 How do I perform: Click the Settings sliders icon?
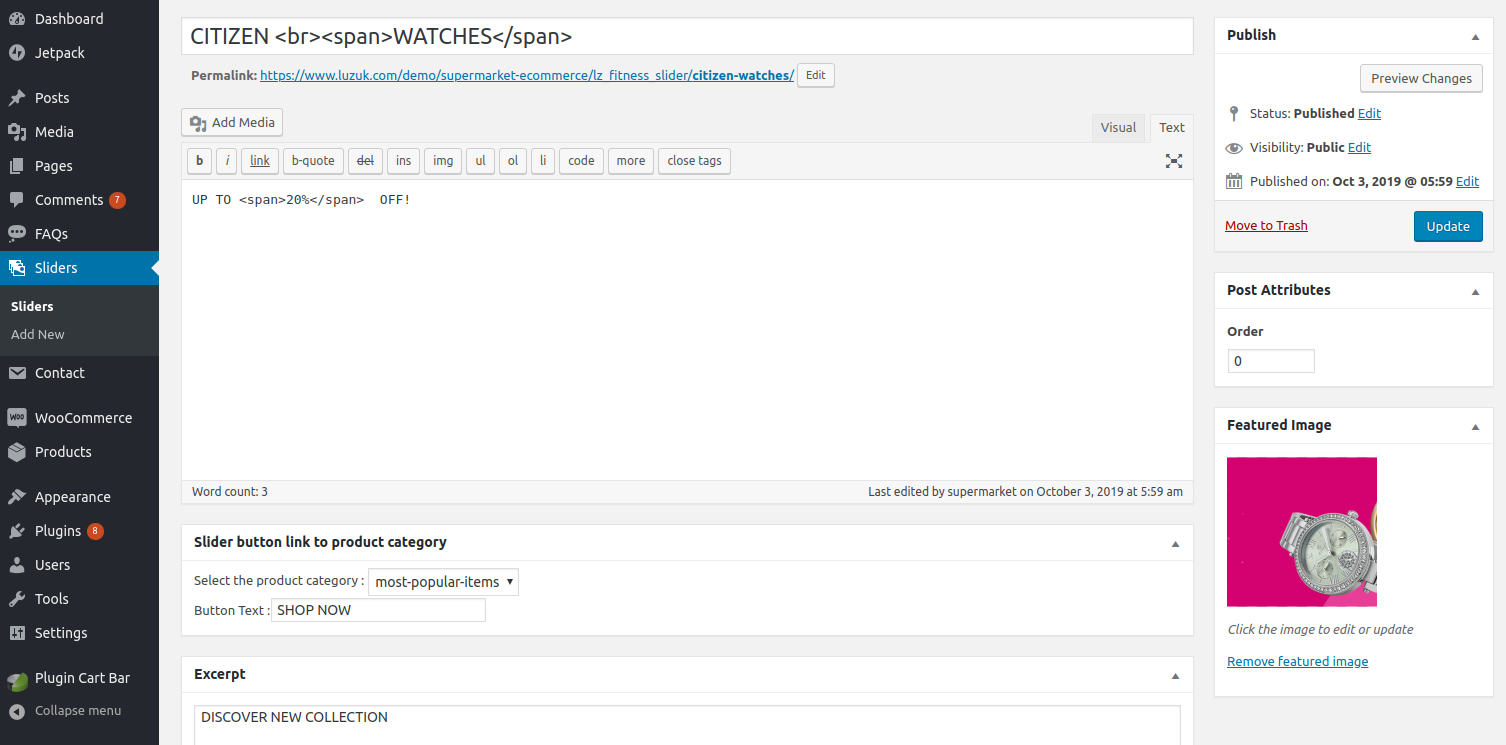[17, 633]
